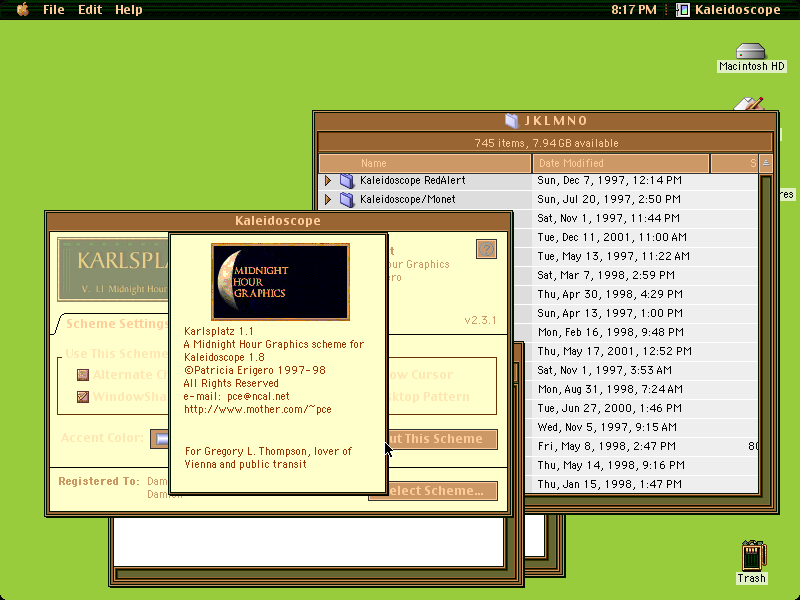
Task: Open the Help menu
Action: pyautogui.click(x=129, y=10)
